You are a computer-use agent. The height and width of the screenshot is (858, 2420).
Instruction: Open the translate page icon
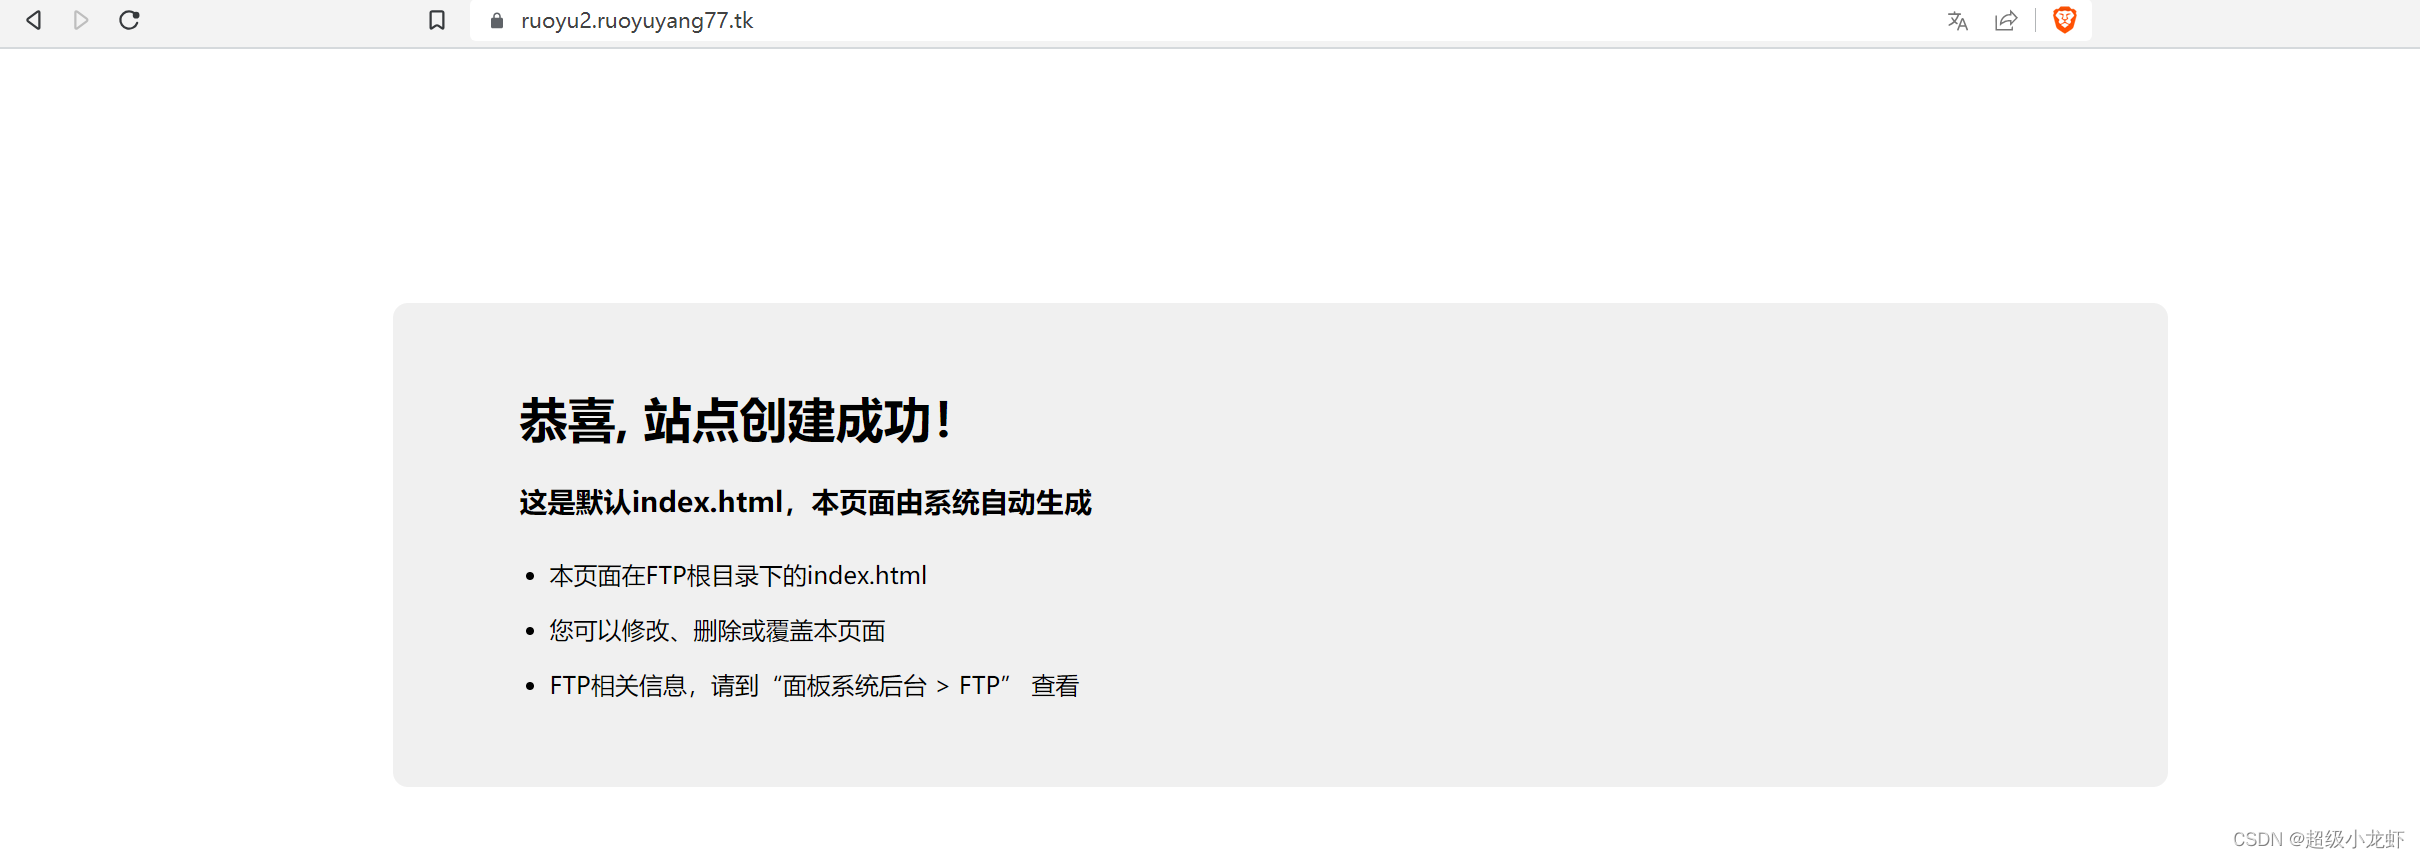tap(1957, 21)
